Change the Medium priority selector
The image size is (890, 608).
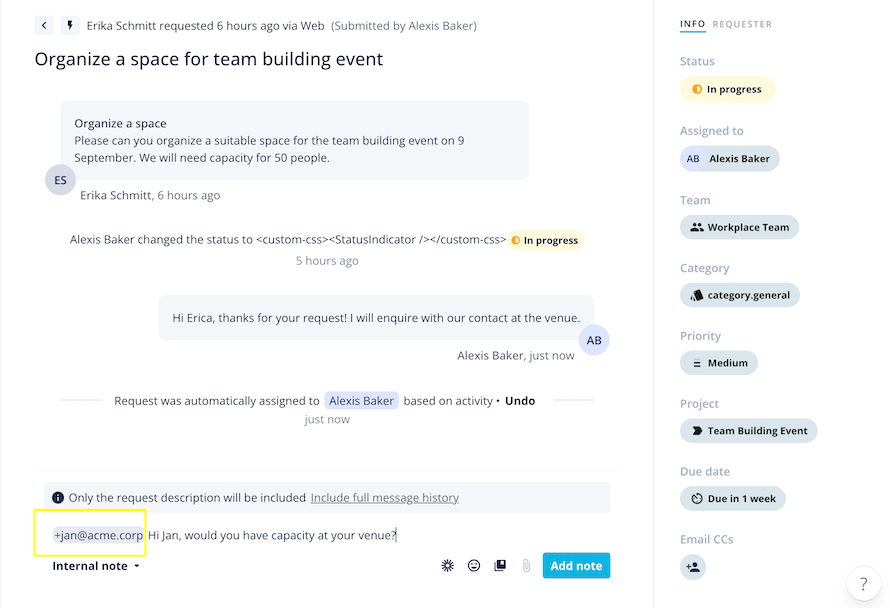coord(719,363)
